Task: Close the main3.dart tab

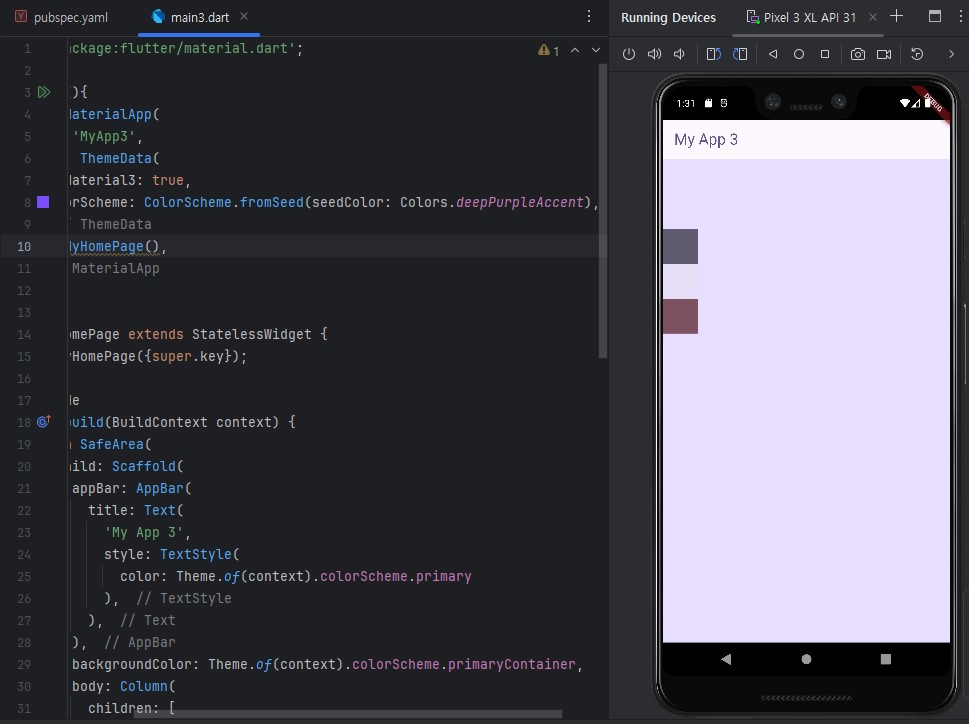Action: tap(244, 17)
